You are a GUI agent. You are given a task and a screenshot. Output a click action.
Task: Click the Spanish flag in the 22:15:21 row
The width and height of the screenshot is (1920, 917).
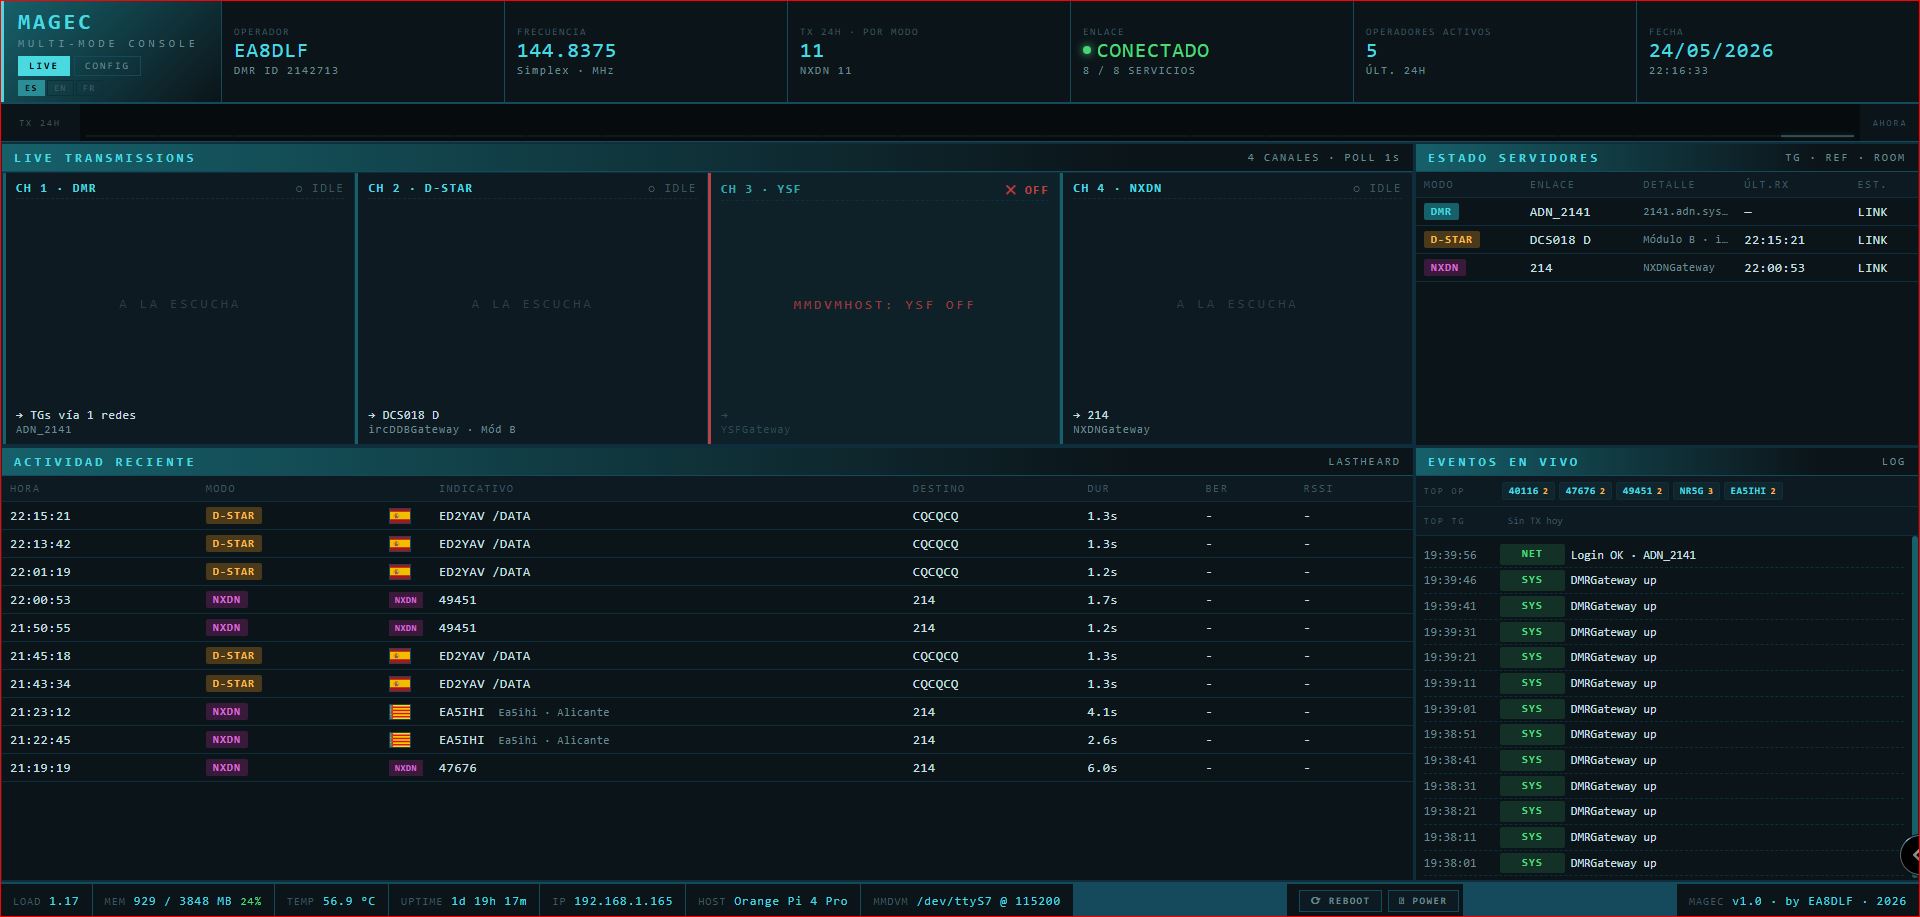[x=400, y=516]
